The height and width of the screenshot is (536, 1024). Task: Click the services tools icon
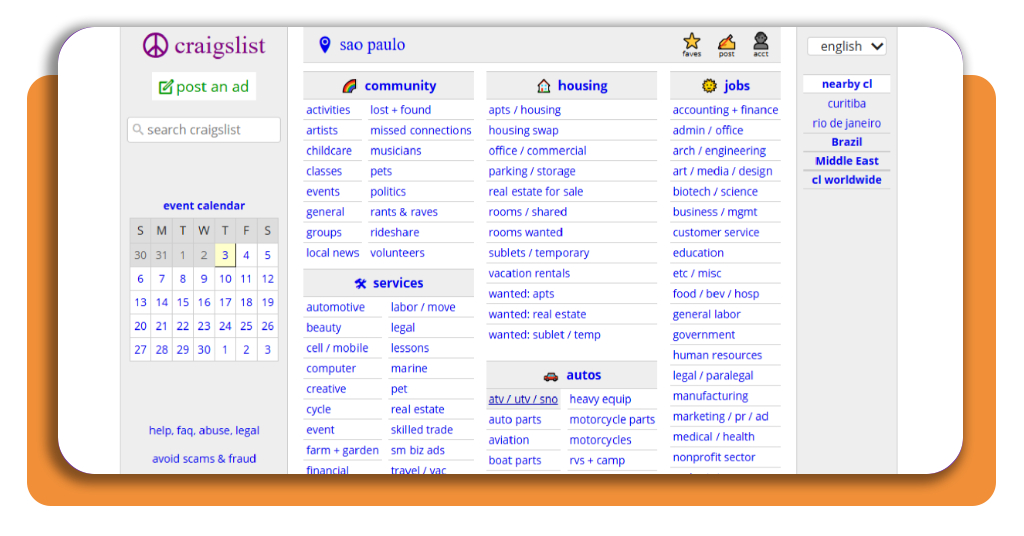click(360, 283)
